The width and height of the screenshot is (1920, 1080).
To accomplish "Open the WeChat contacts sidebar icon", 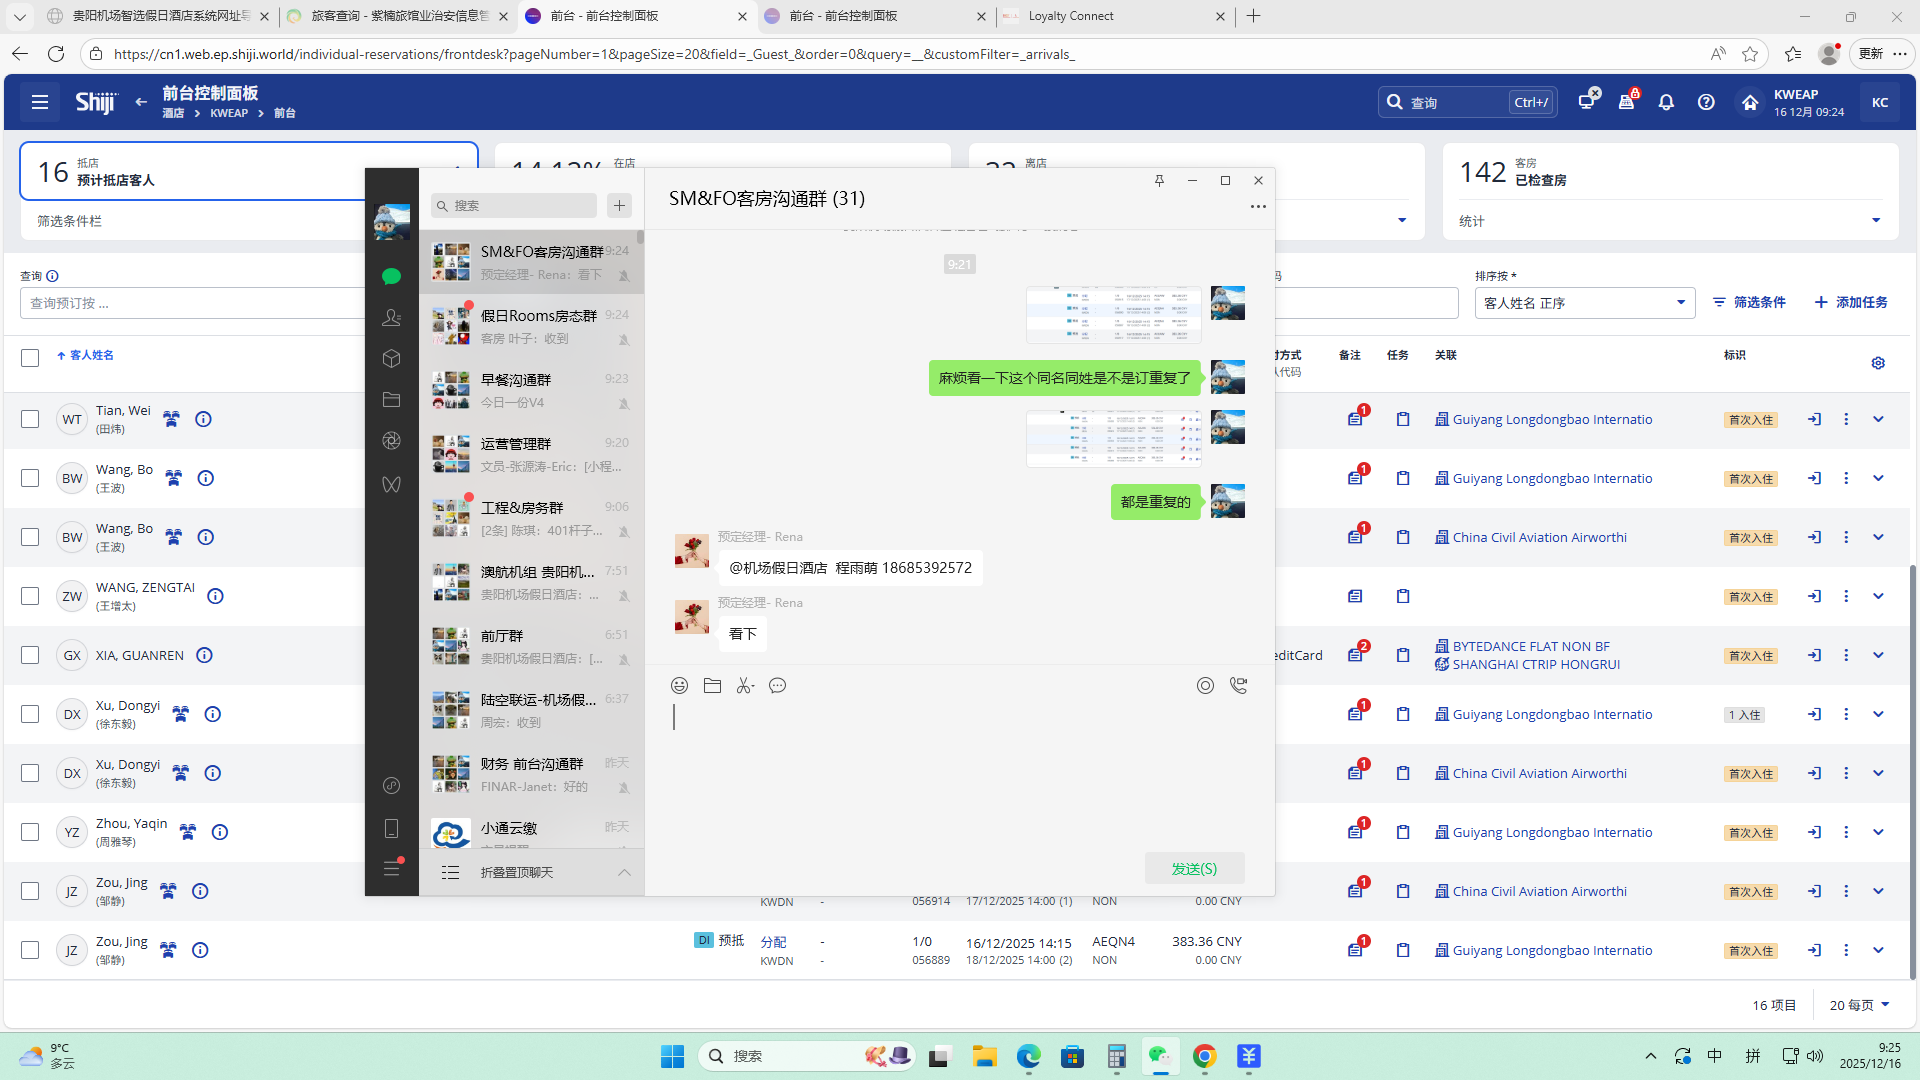I will (x=391, y=318).
